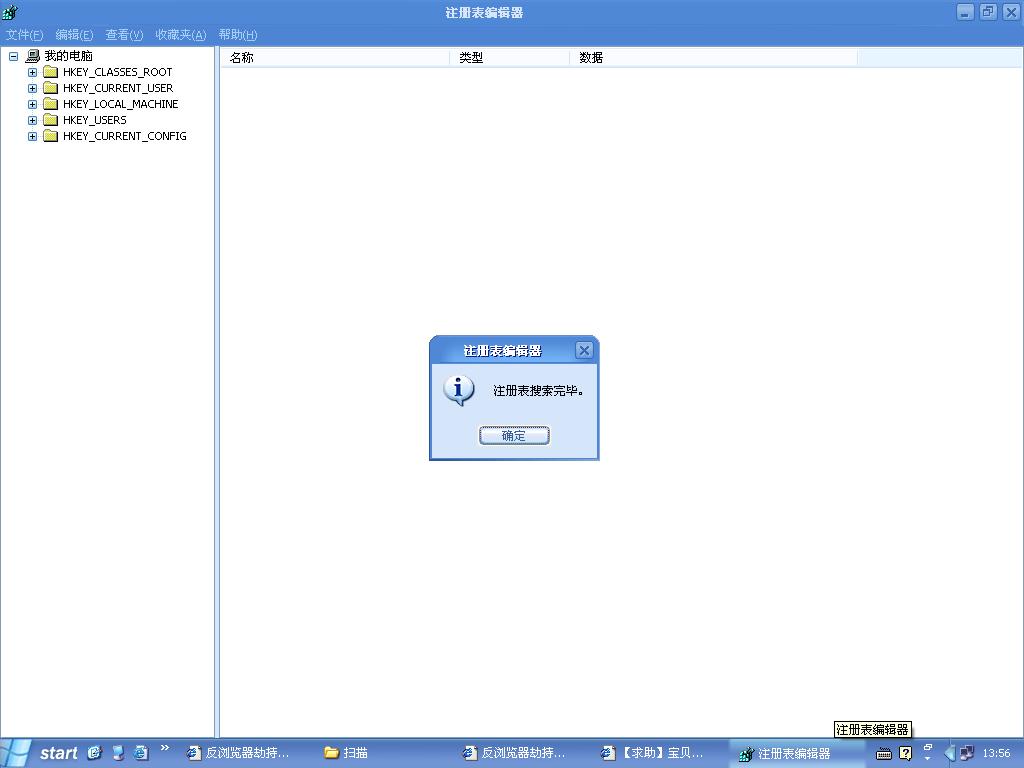
Task: Click the blue info icon in the dialog
Action: click(458, 391)
